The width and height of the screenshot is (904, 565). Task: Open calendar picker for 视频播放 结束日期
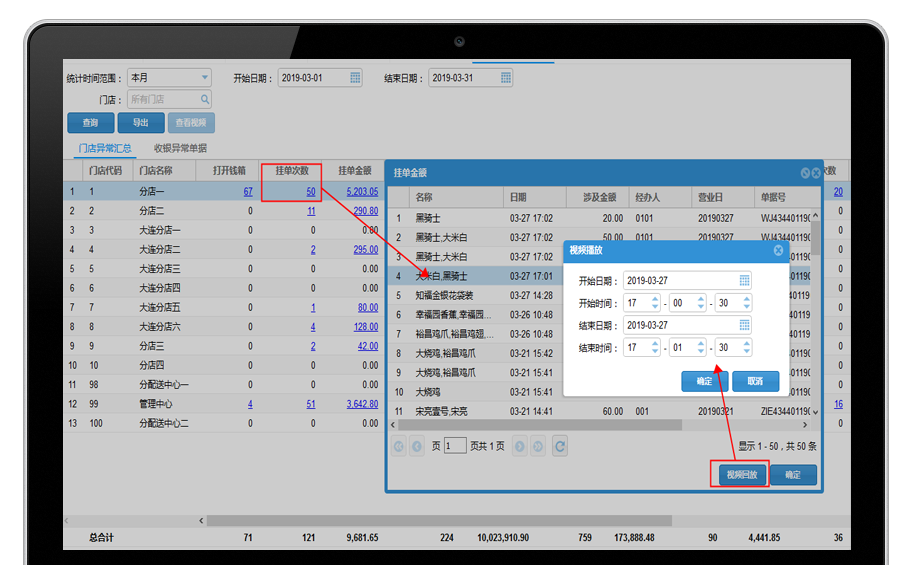point(744,325)
